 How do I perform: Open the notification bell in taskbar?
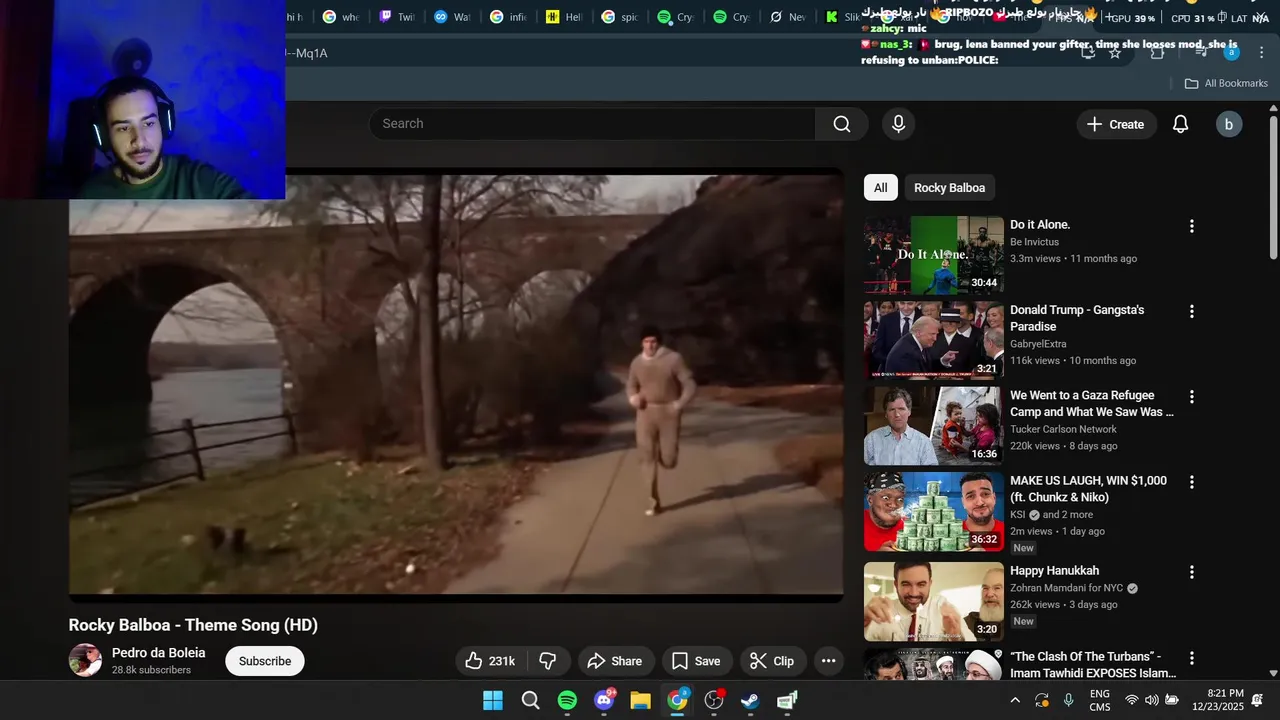click(1257, 700)
